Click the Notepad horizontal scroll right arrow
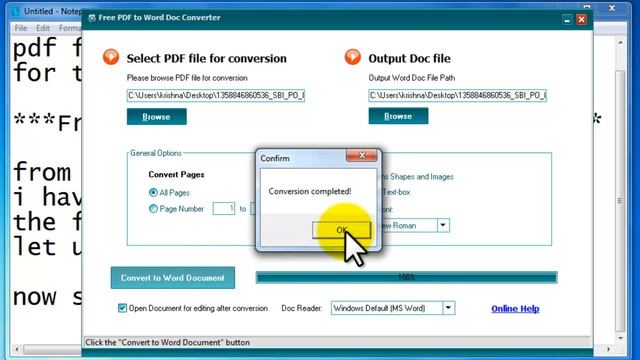 point(609,349)
